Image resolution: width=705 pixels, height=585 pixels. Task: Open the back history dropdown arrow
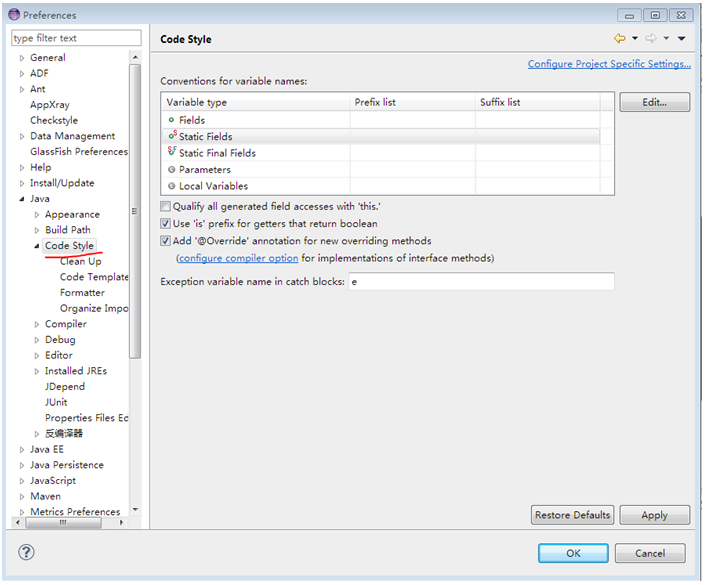[635, 39]
